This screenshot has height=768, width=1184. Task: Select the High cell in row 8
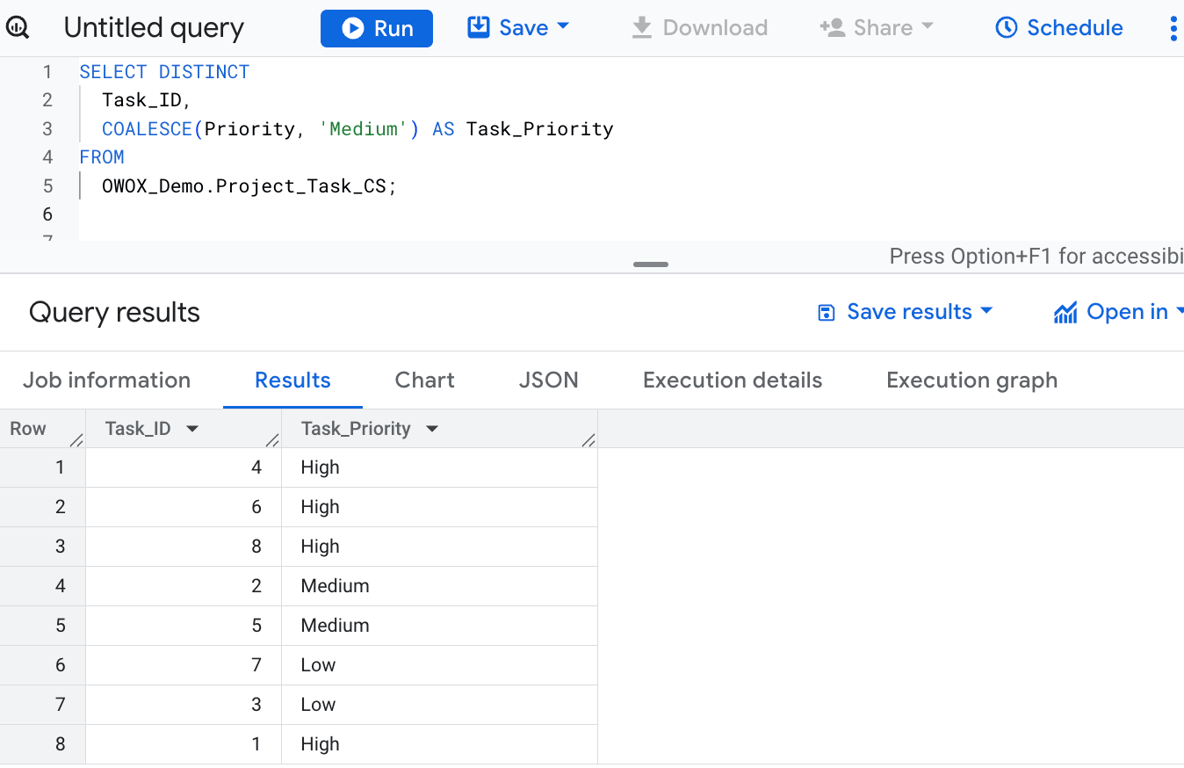click(x=439, y=744)
